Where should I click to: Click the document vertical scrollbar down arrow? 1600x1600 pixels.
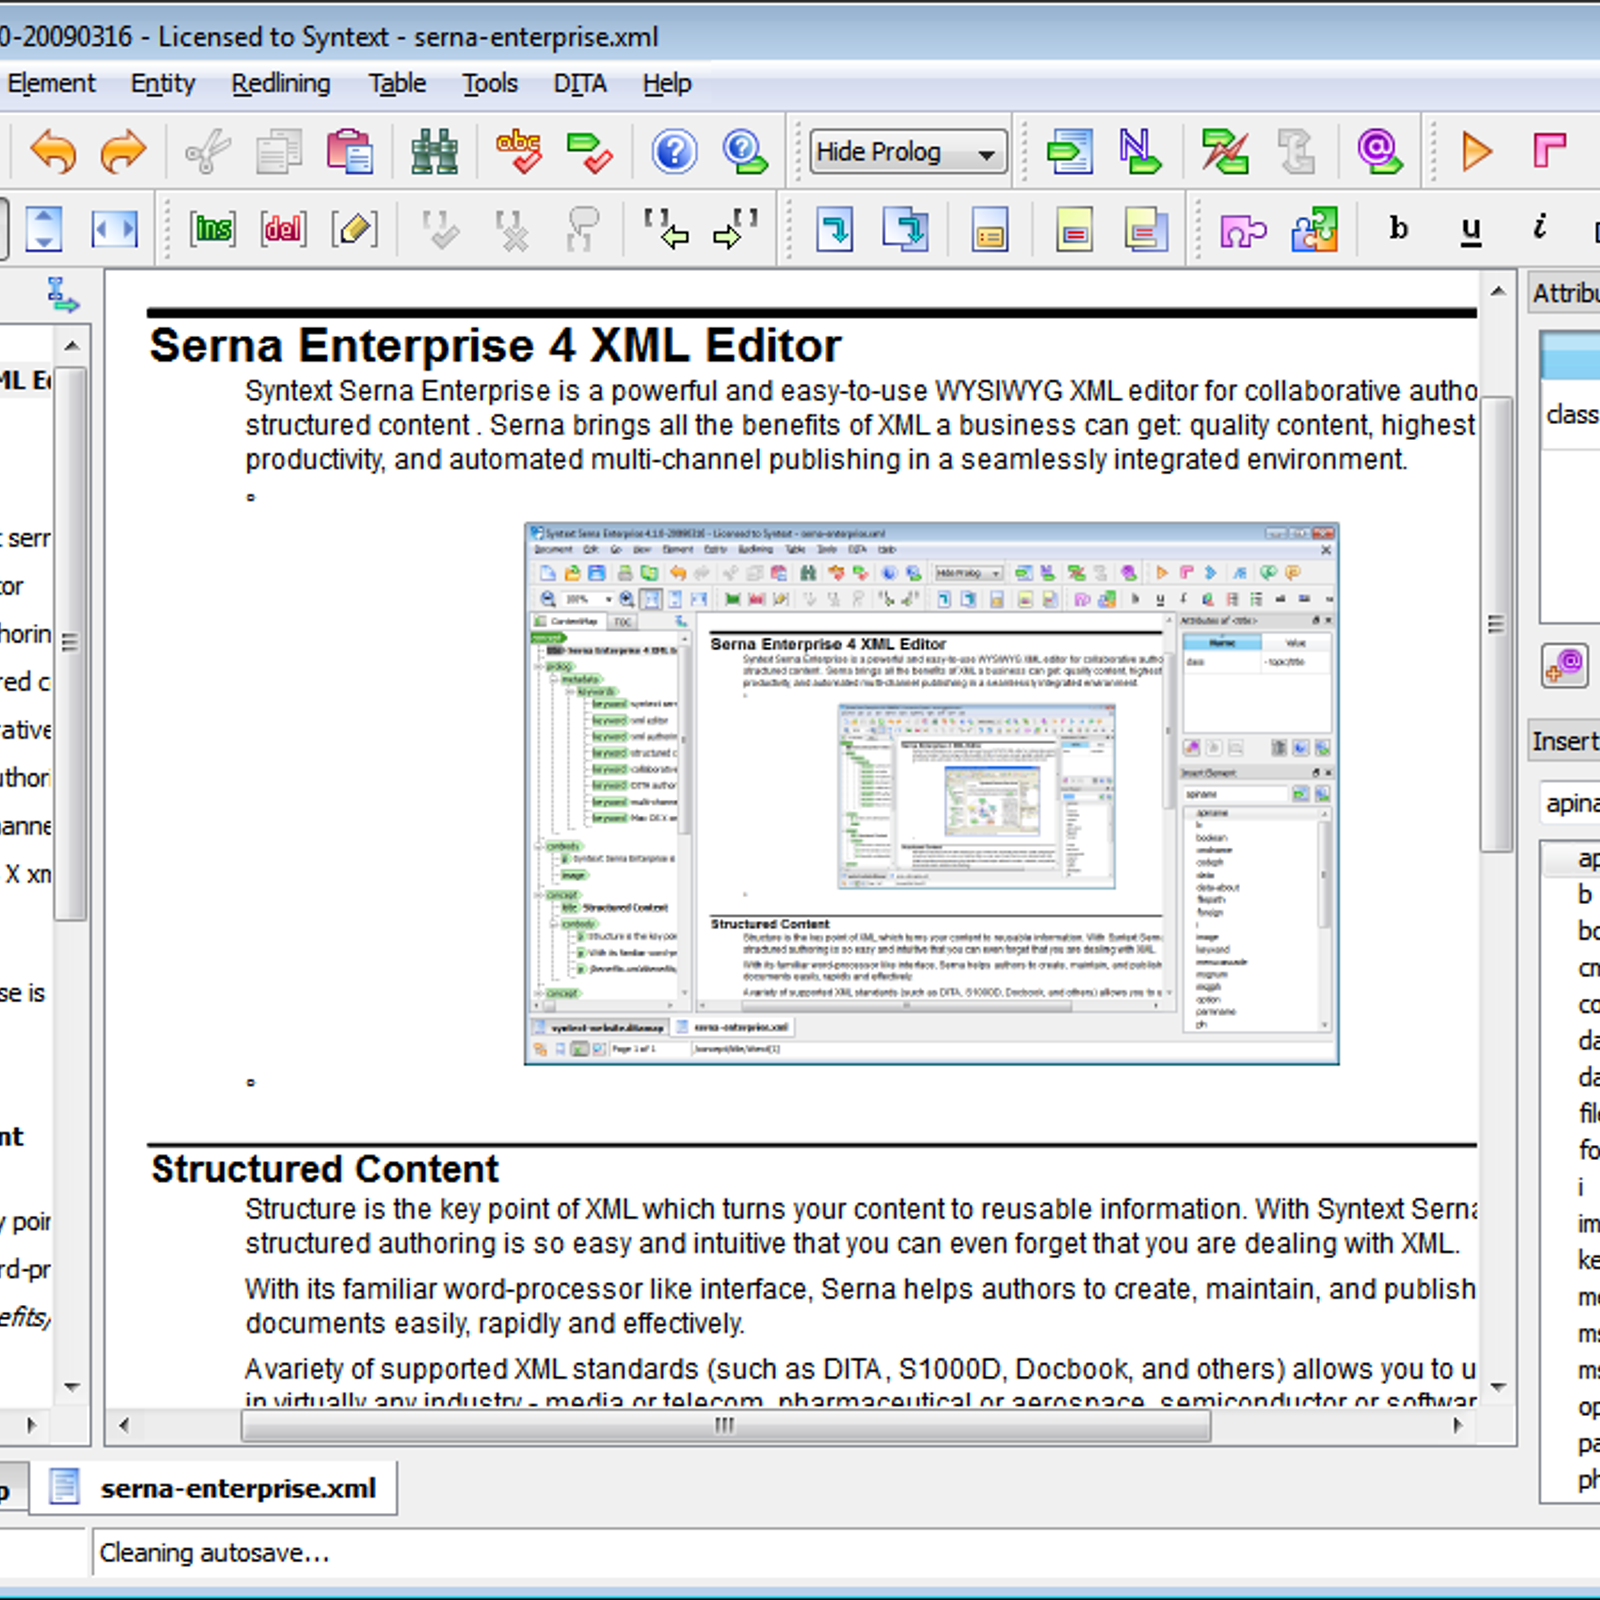pyautogui.click(x=1497, y=1387)
